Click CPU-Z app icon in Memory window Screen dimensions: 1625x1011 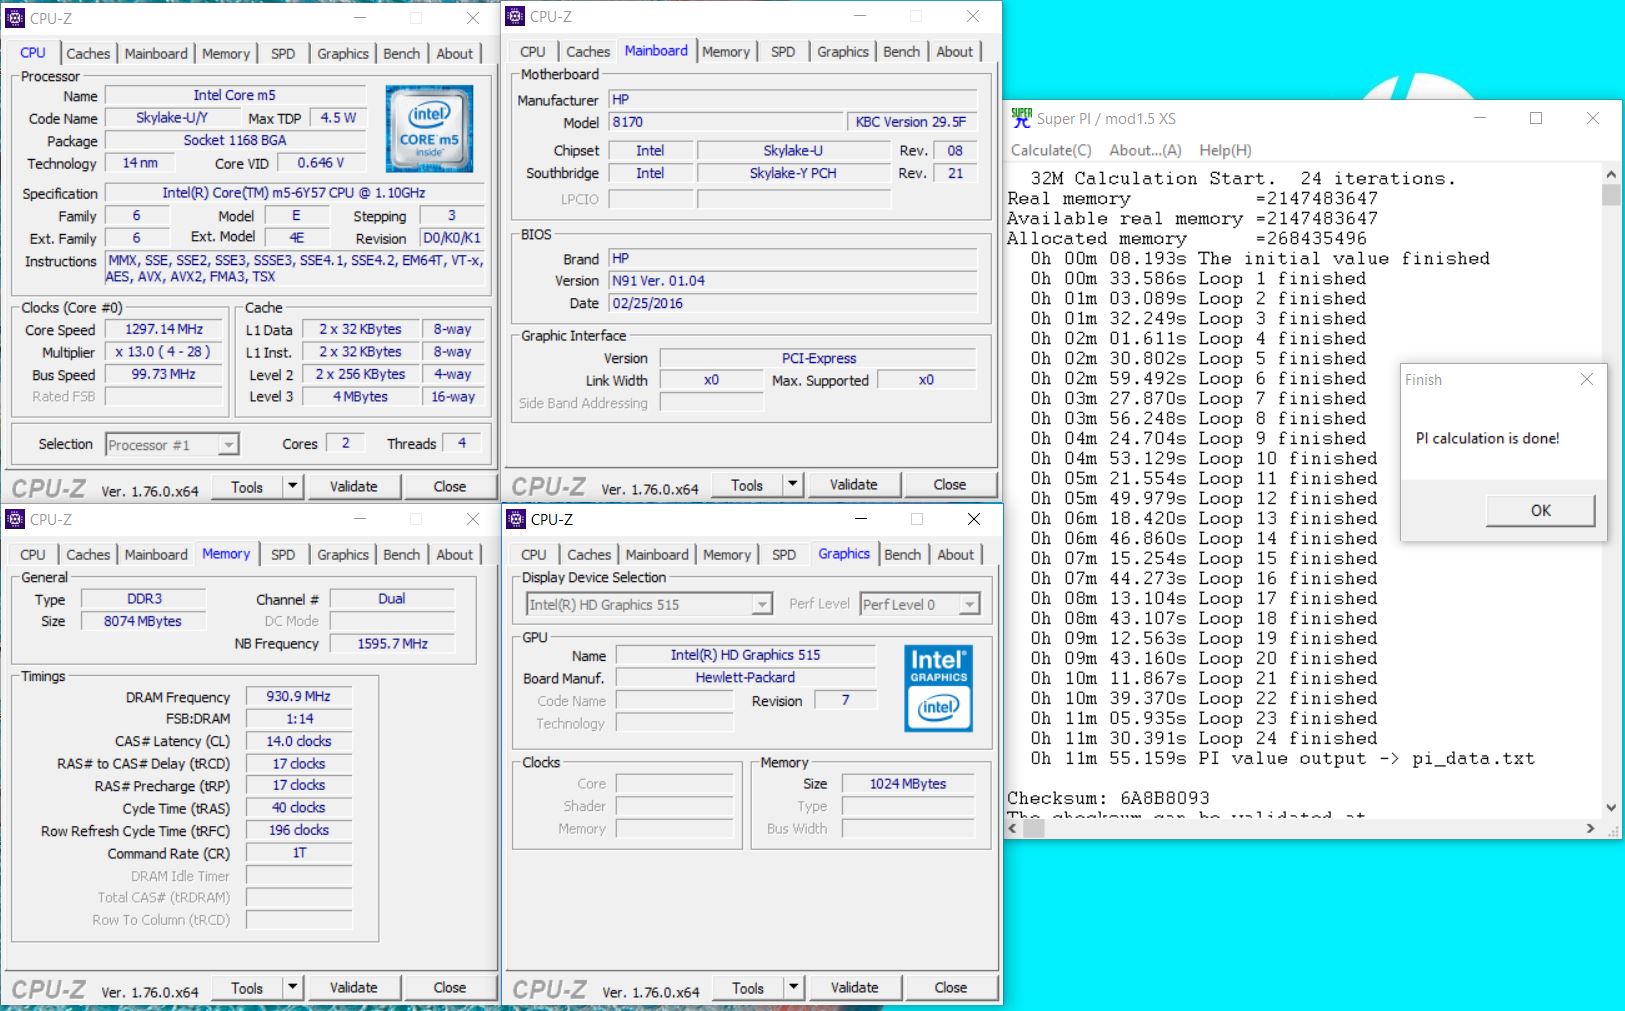15,519
